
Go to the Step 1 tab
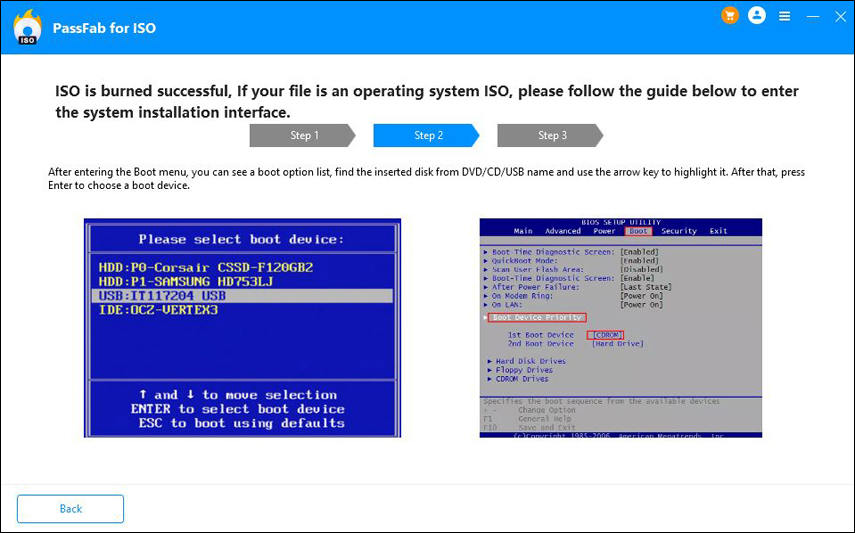(x=302, y=135)
